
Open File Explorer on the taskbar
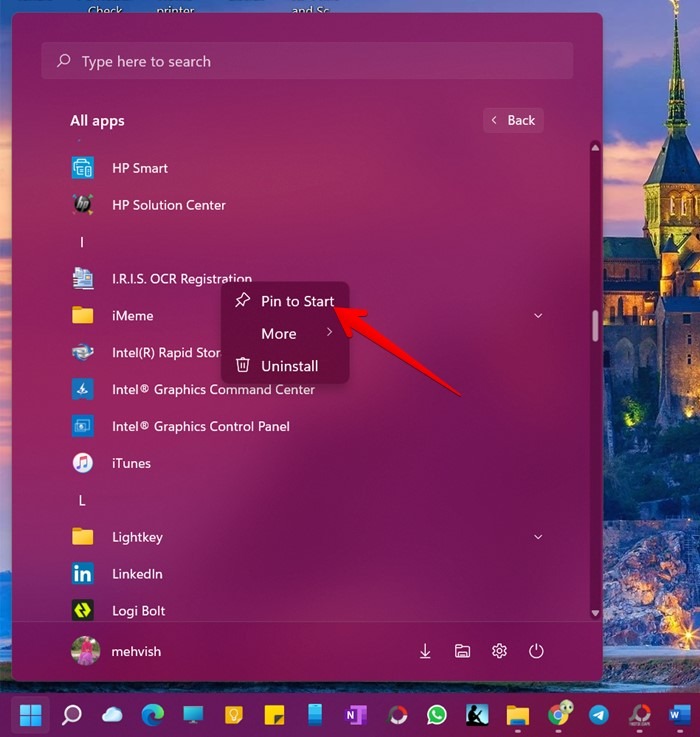click(518, 715)
